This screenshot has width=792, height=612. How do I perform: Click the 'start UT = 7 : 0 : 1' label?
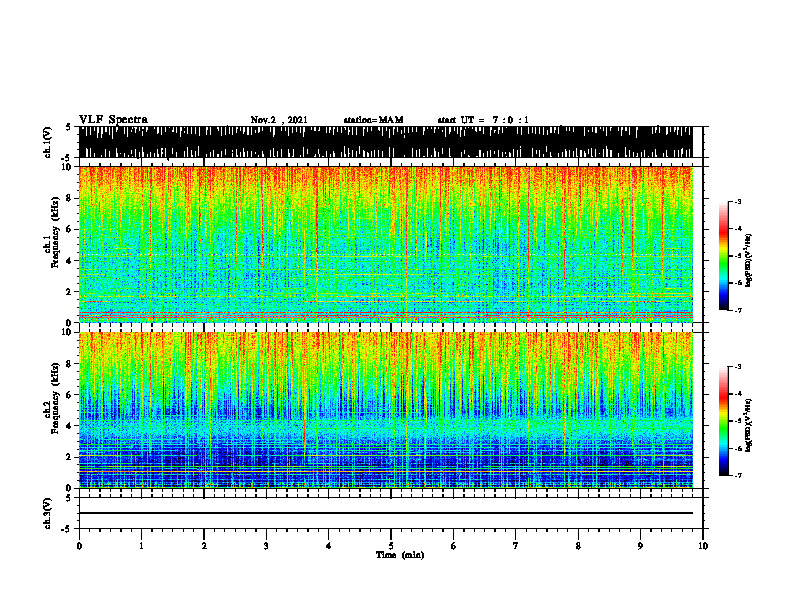click(483, 120)
